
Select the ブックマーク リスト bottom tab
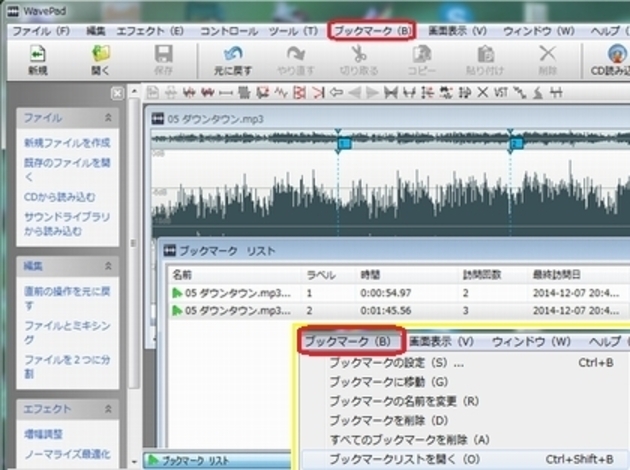[x=217, y=460]
